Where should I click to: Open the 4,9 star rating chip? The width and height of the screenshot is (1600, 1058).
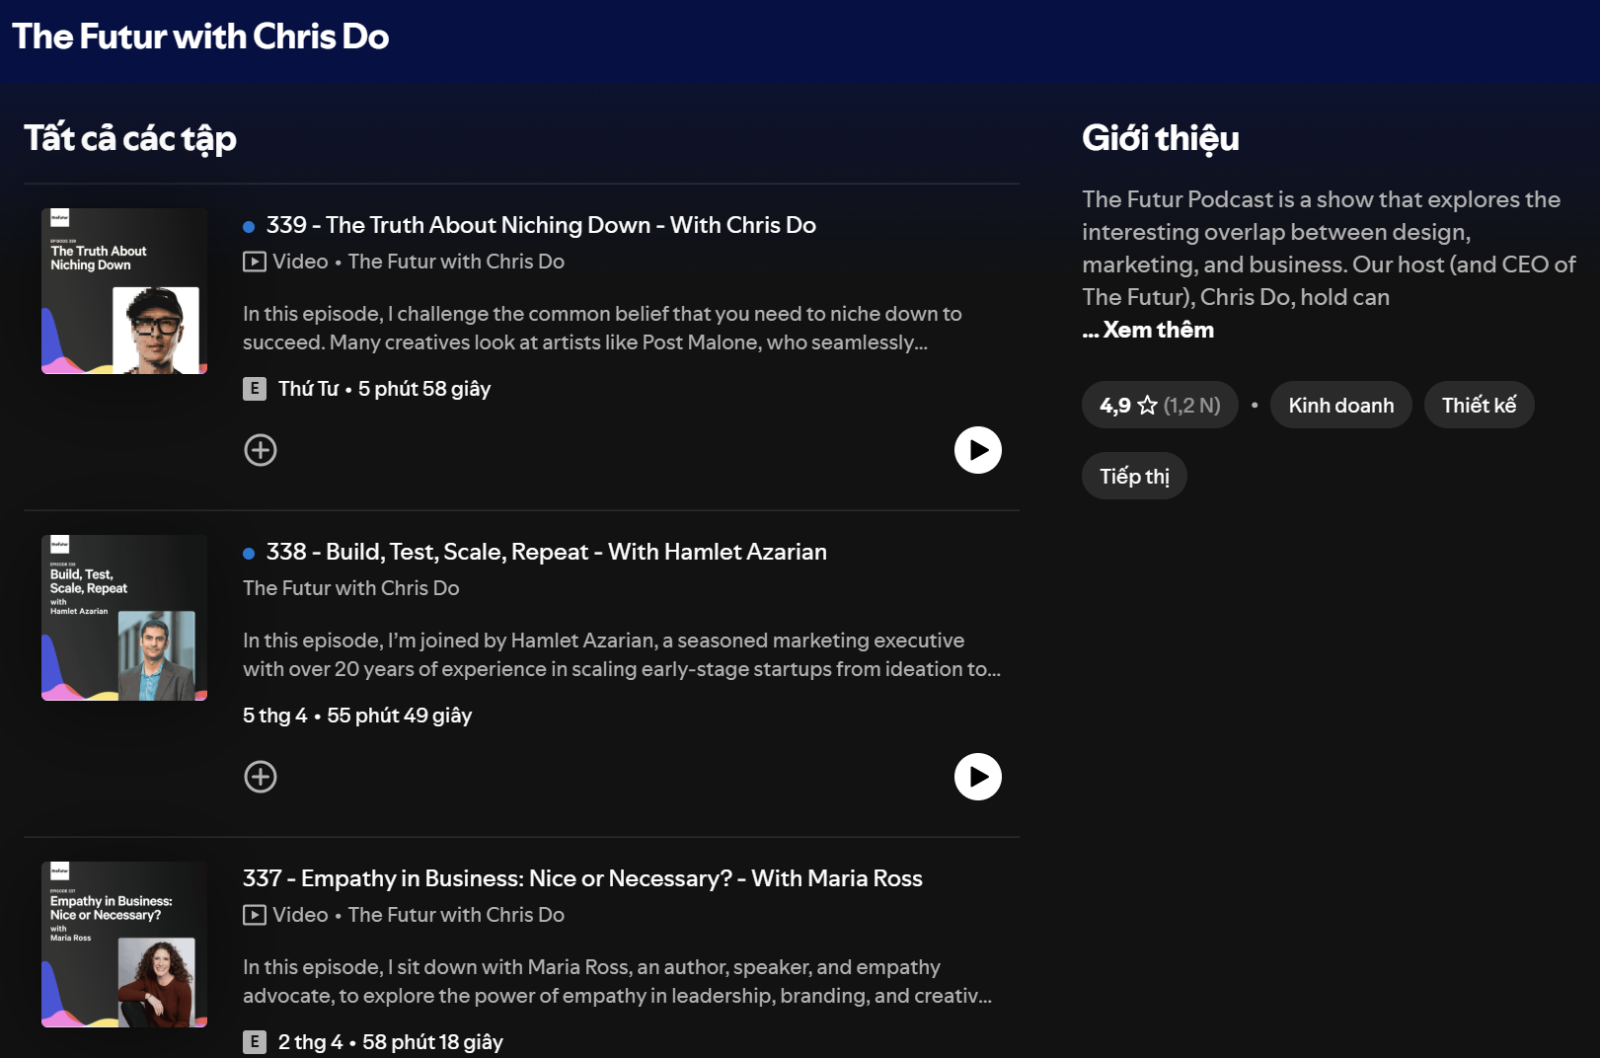point(1160,405)
